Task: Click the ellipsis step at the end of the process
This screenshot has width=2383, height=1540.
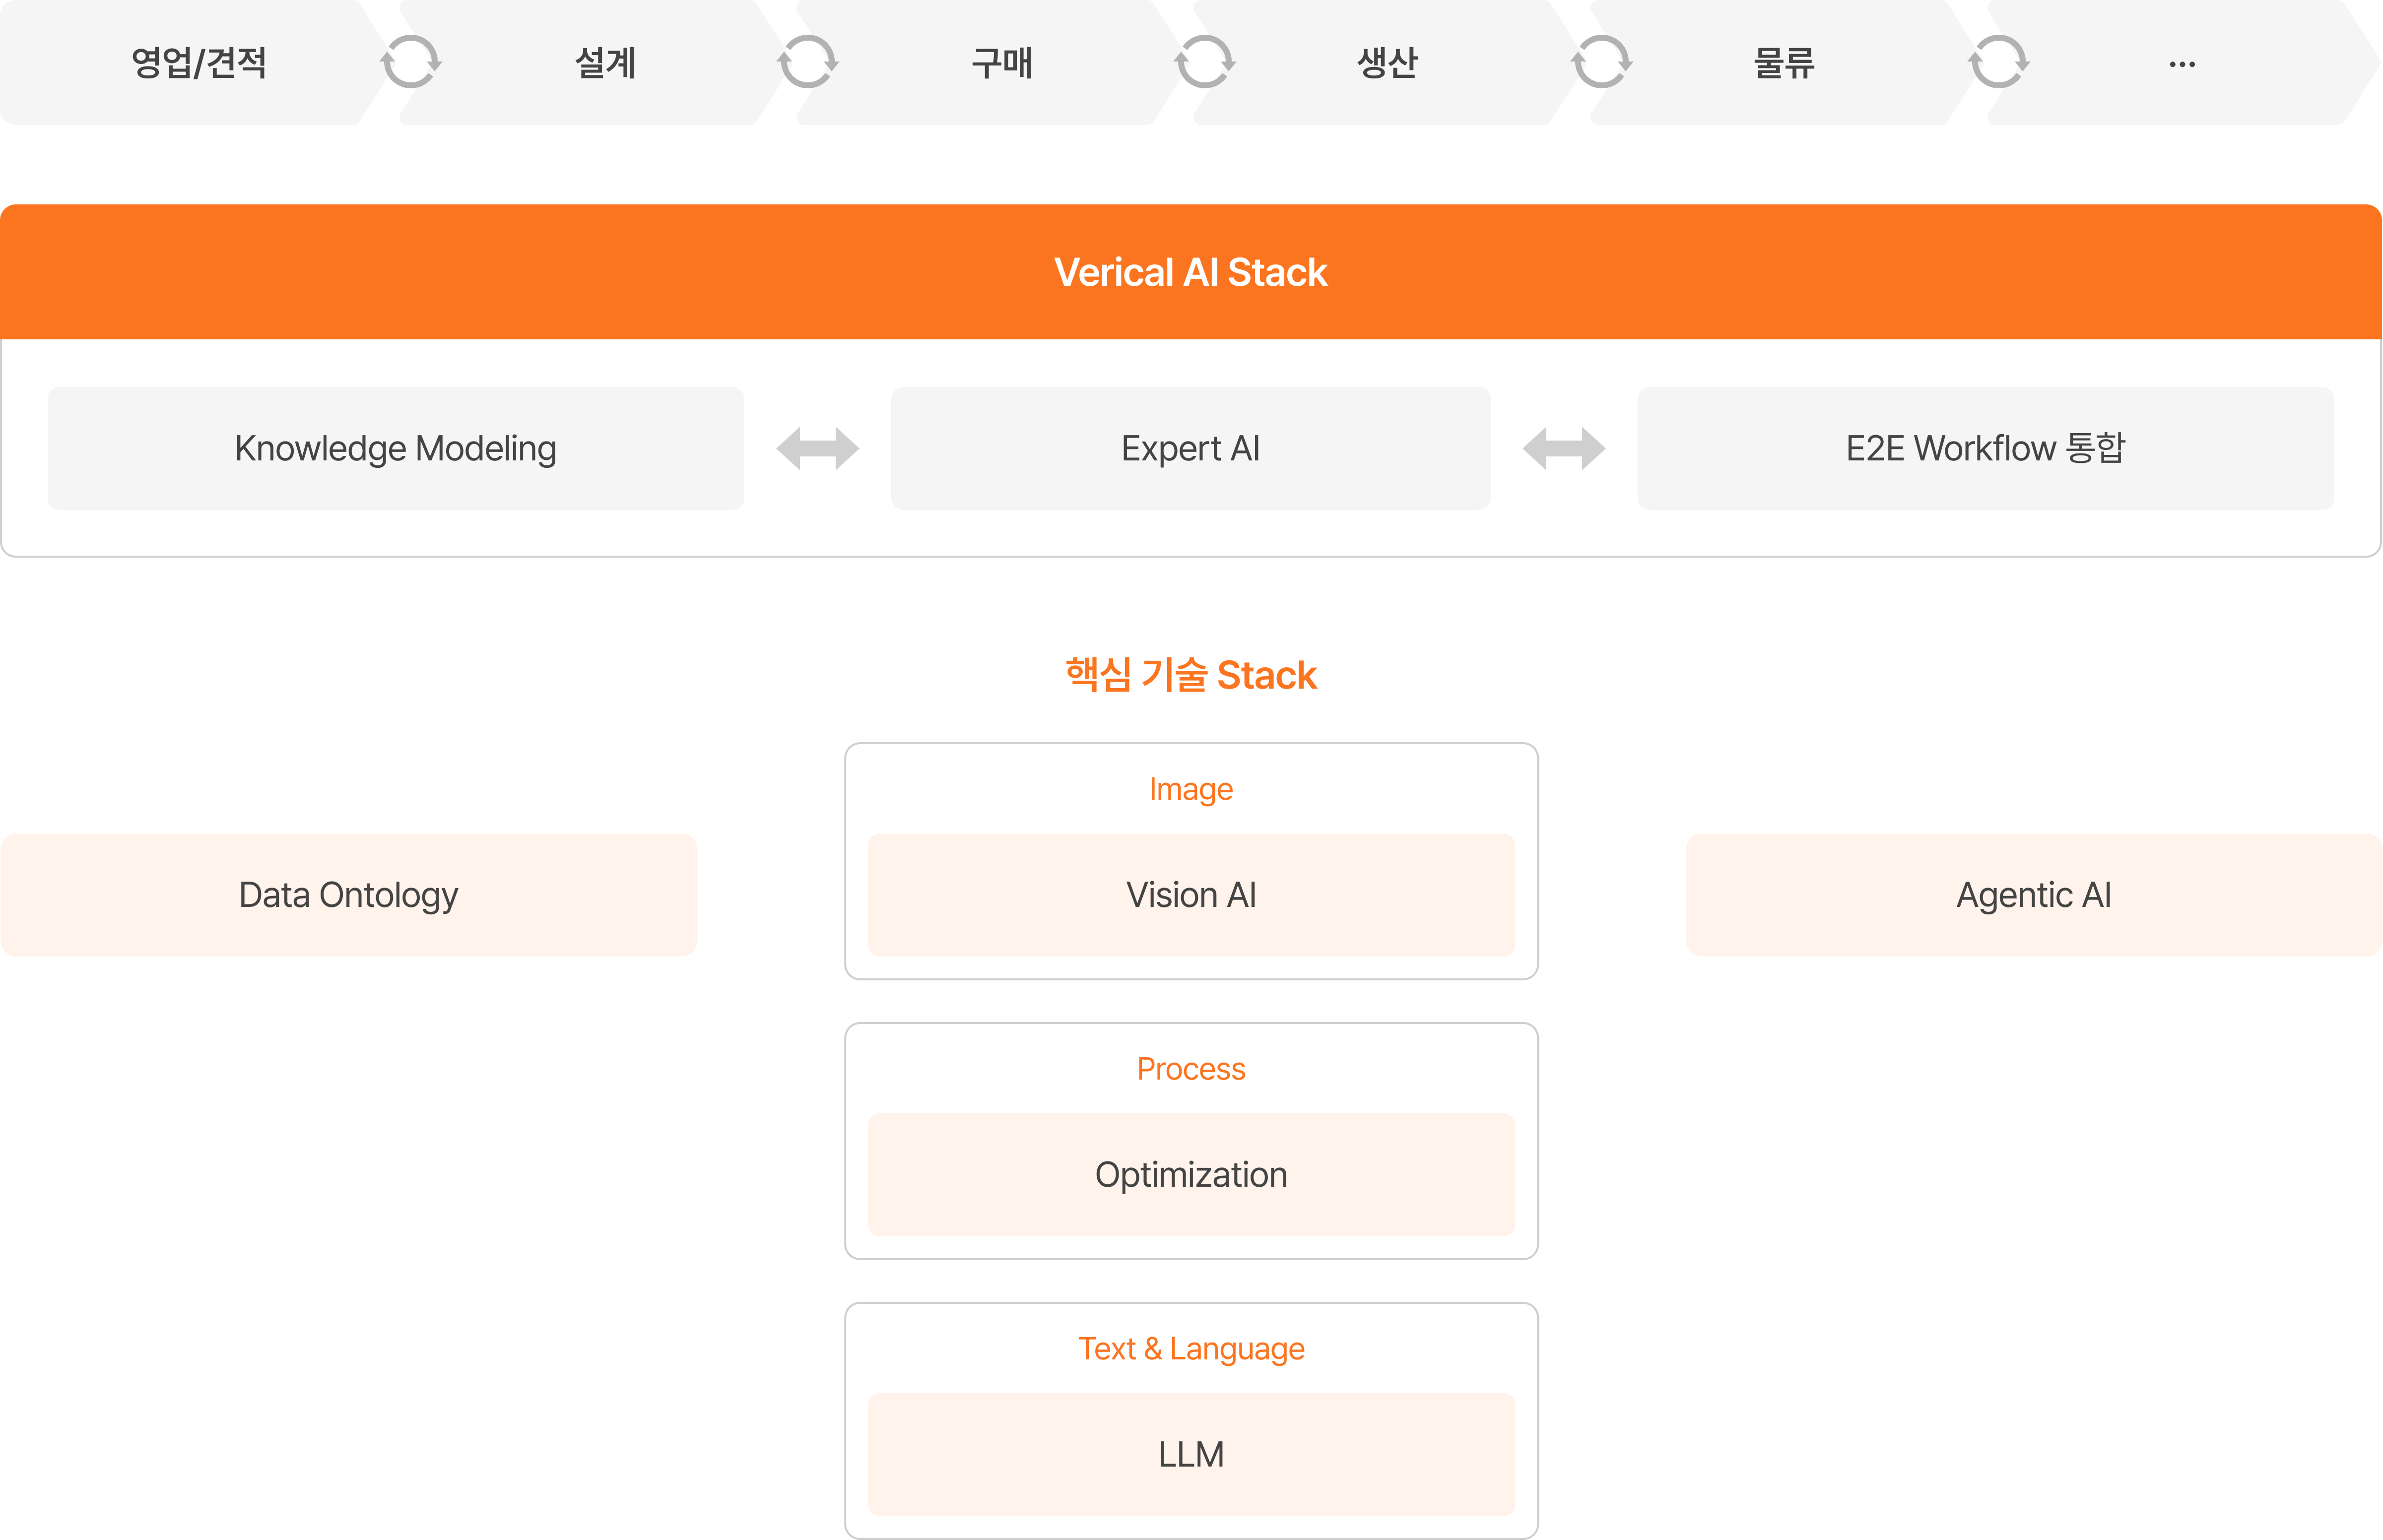Action: 2182,63
